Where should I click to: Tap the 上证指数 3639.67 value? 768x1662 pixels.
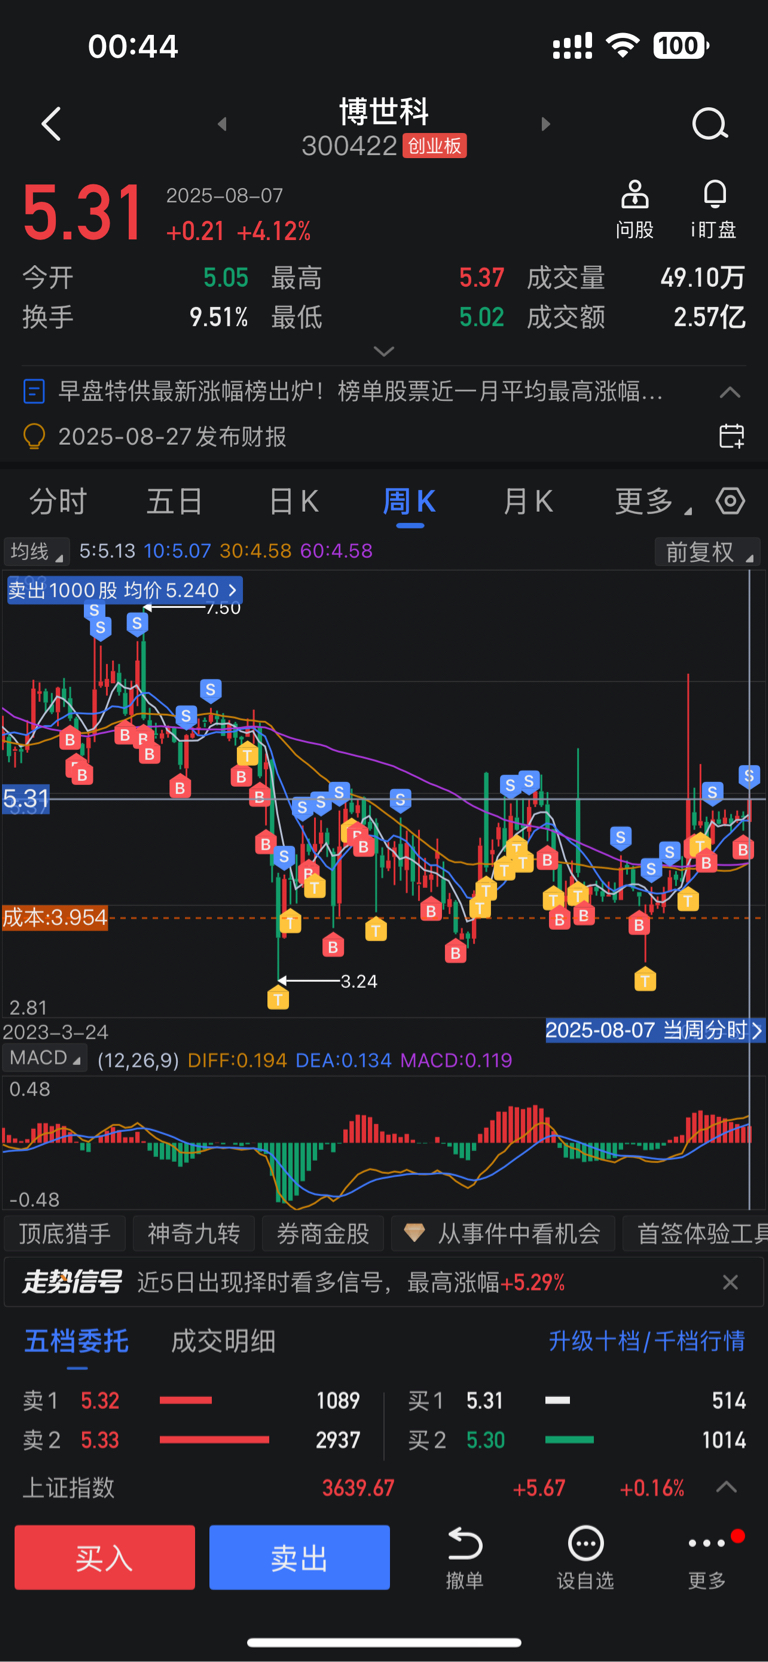click(358, 1488)
